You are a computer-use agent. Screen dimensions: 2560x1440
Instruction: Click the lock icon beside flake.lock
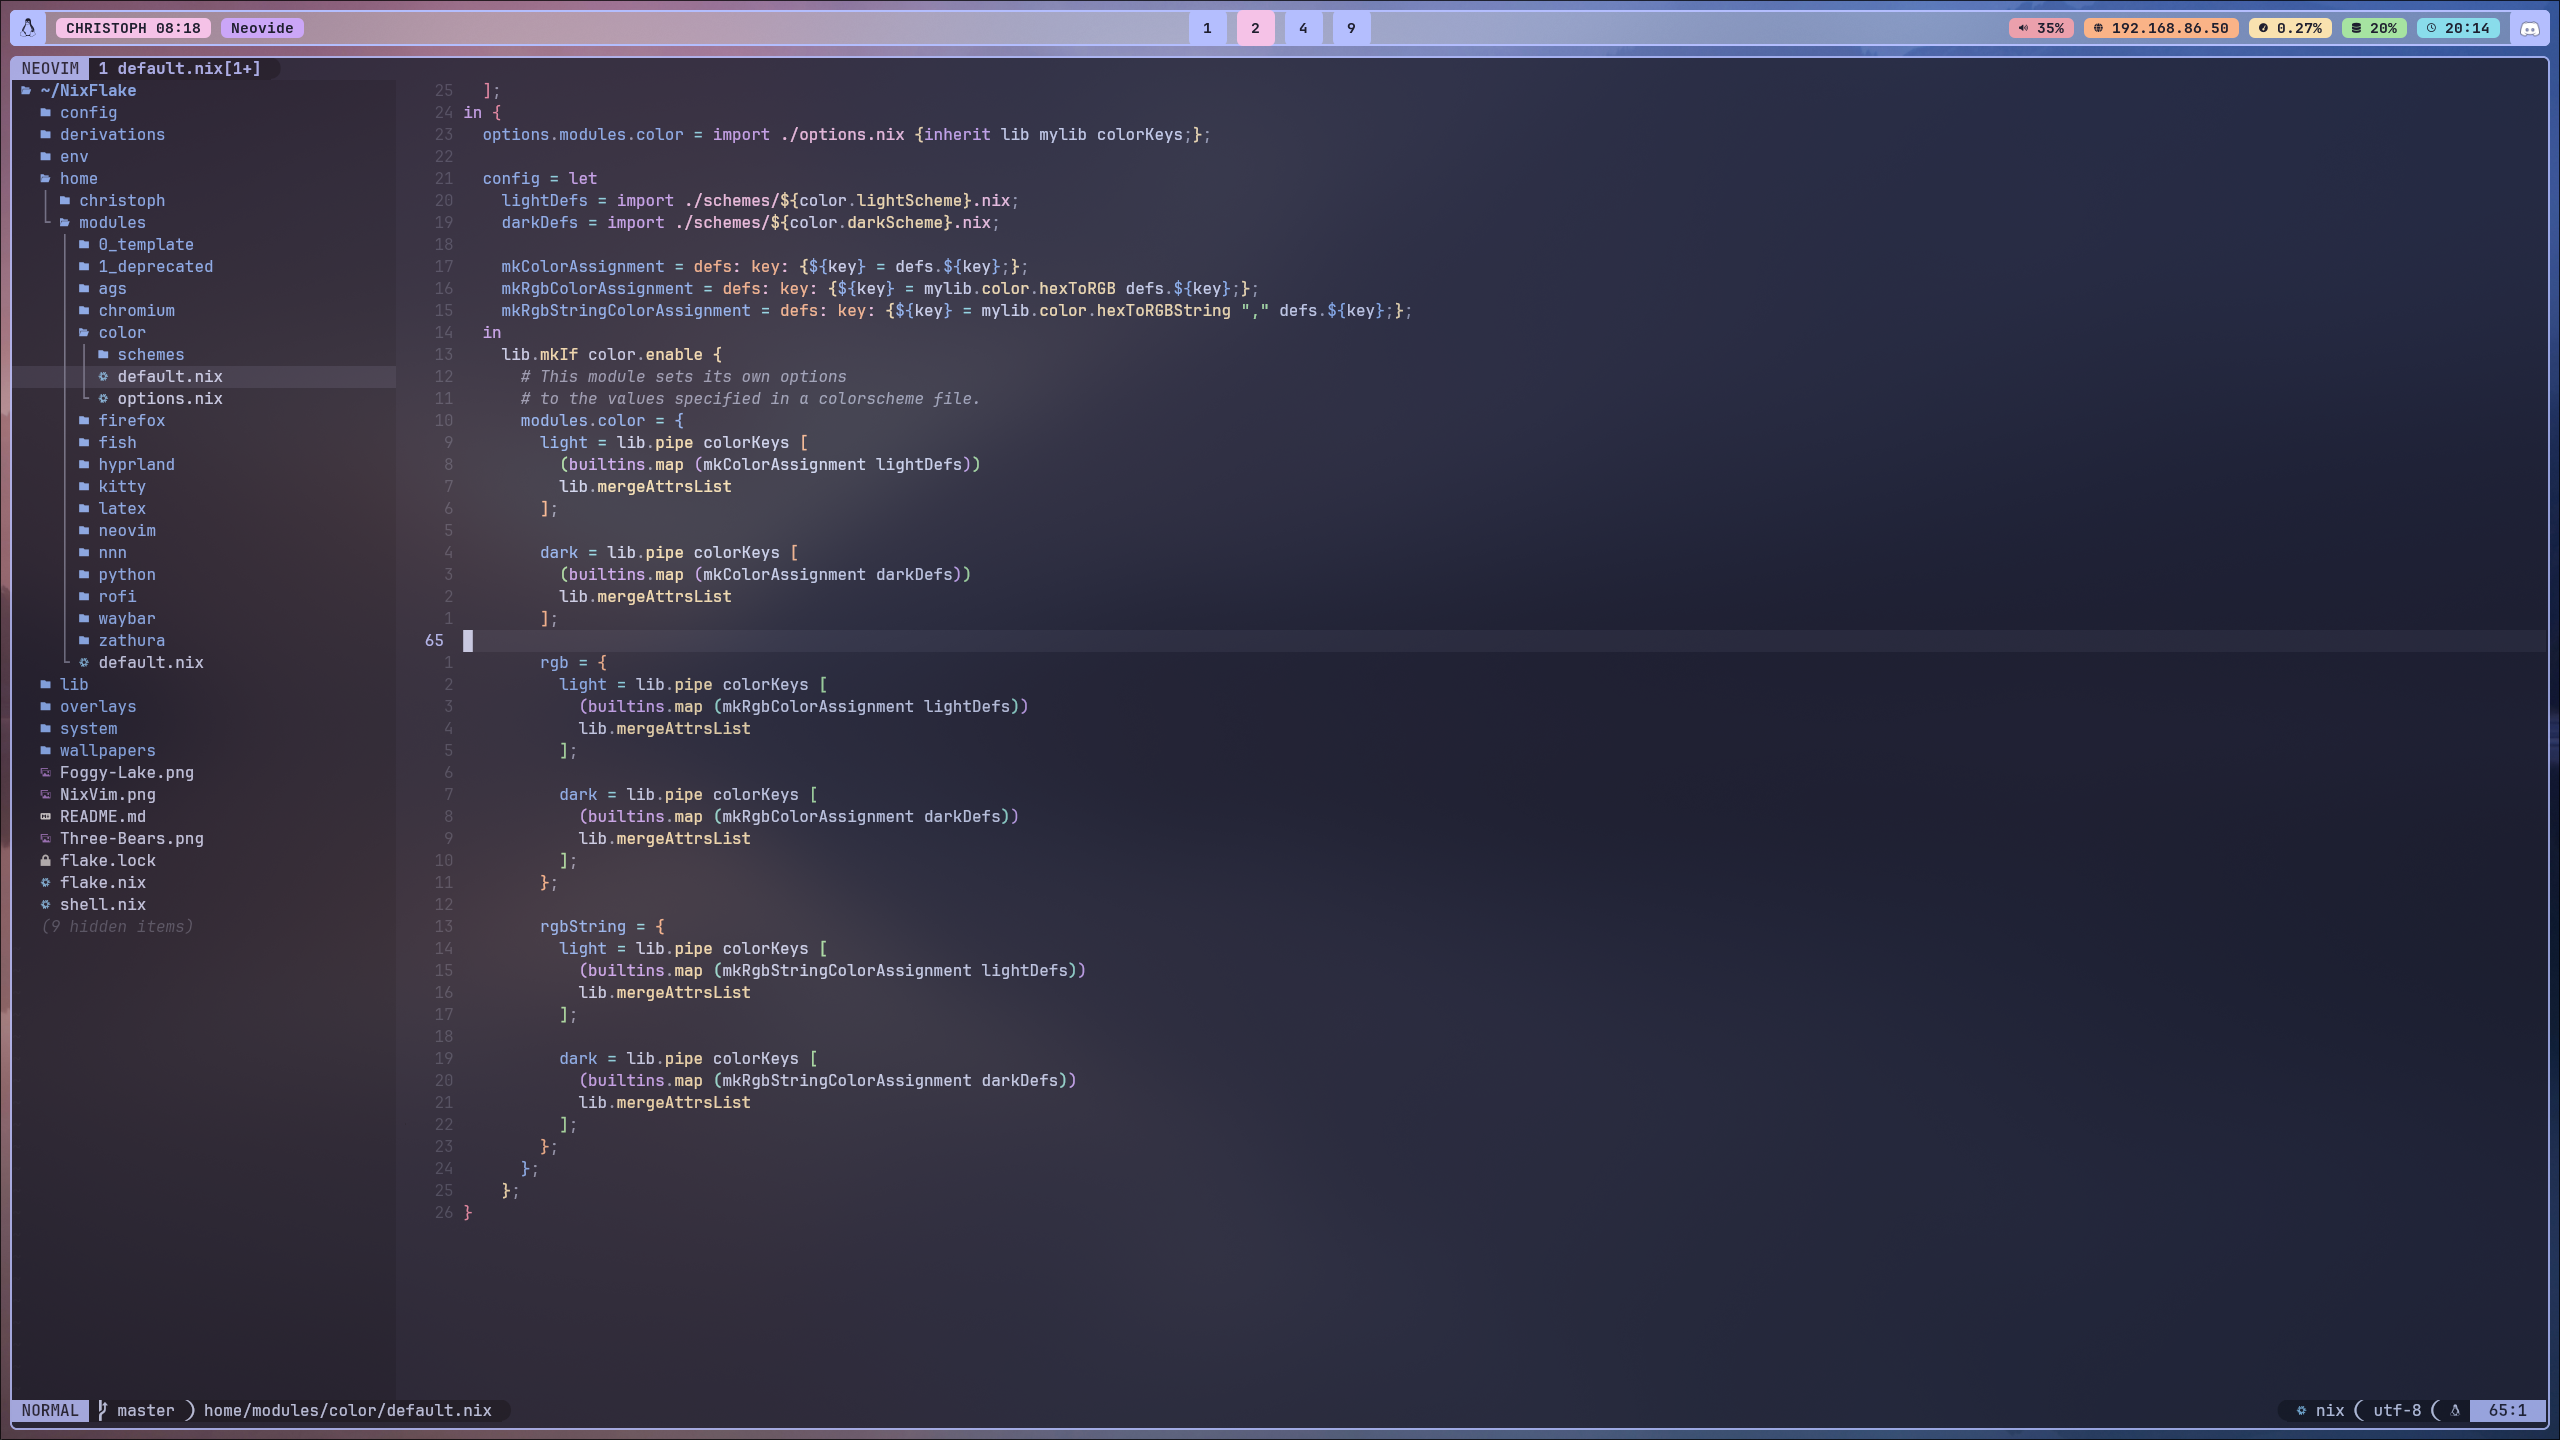click(45, 860)
